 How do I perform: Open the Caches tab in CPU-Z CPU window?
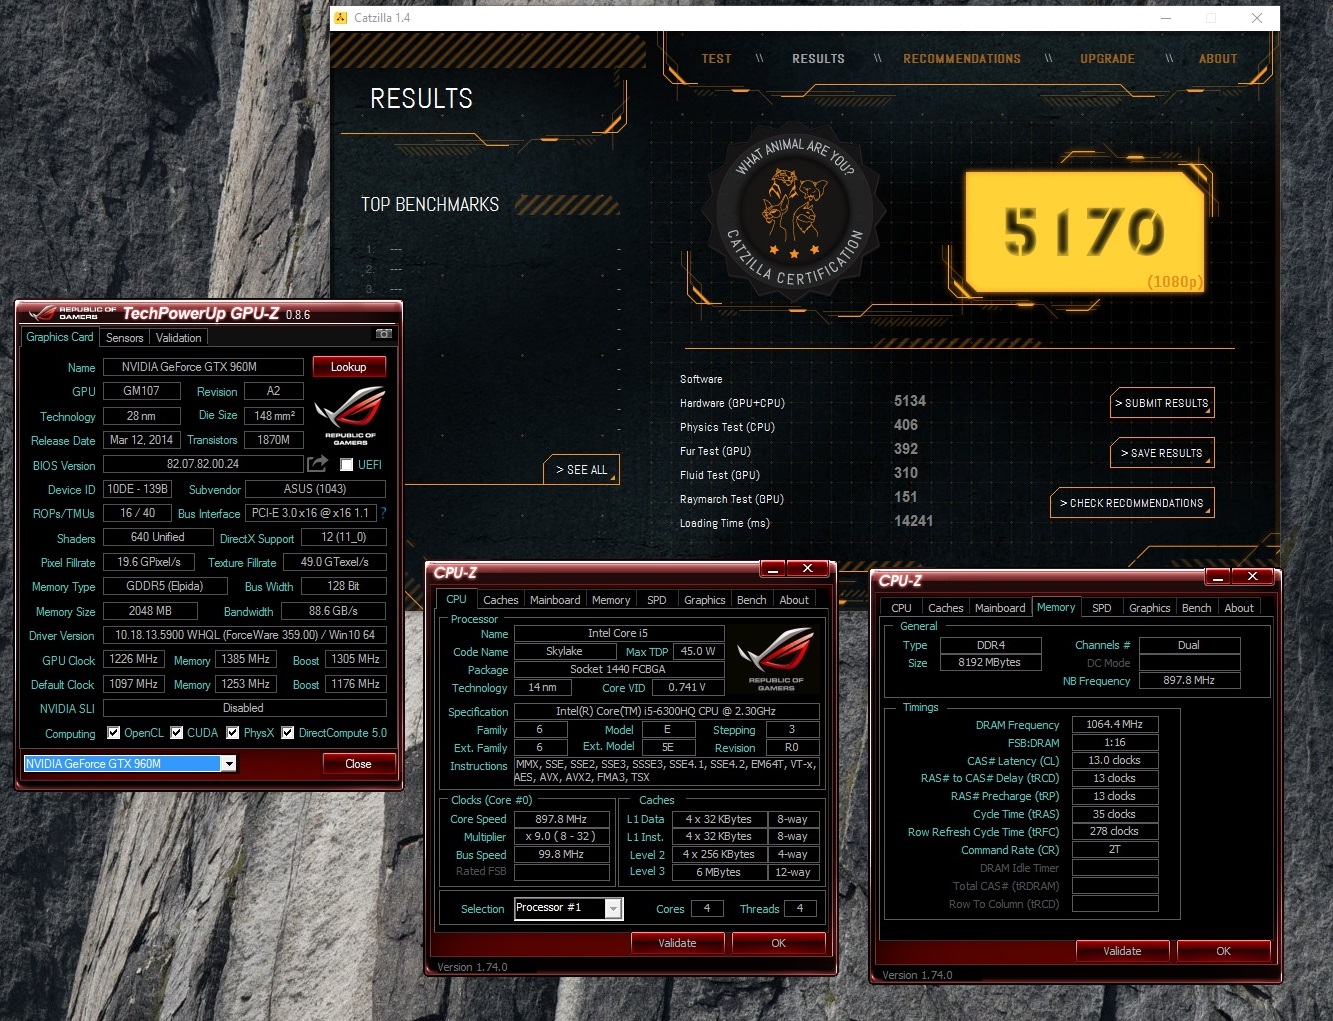click(500, 600)
